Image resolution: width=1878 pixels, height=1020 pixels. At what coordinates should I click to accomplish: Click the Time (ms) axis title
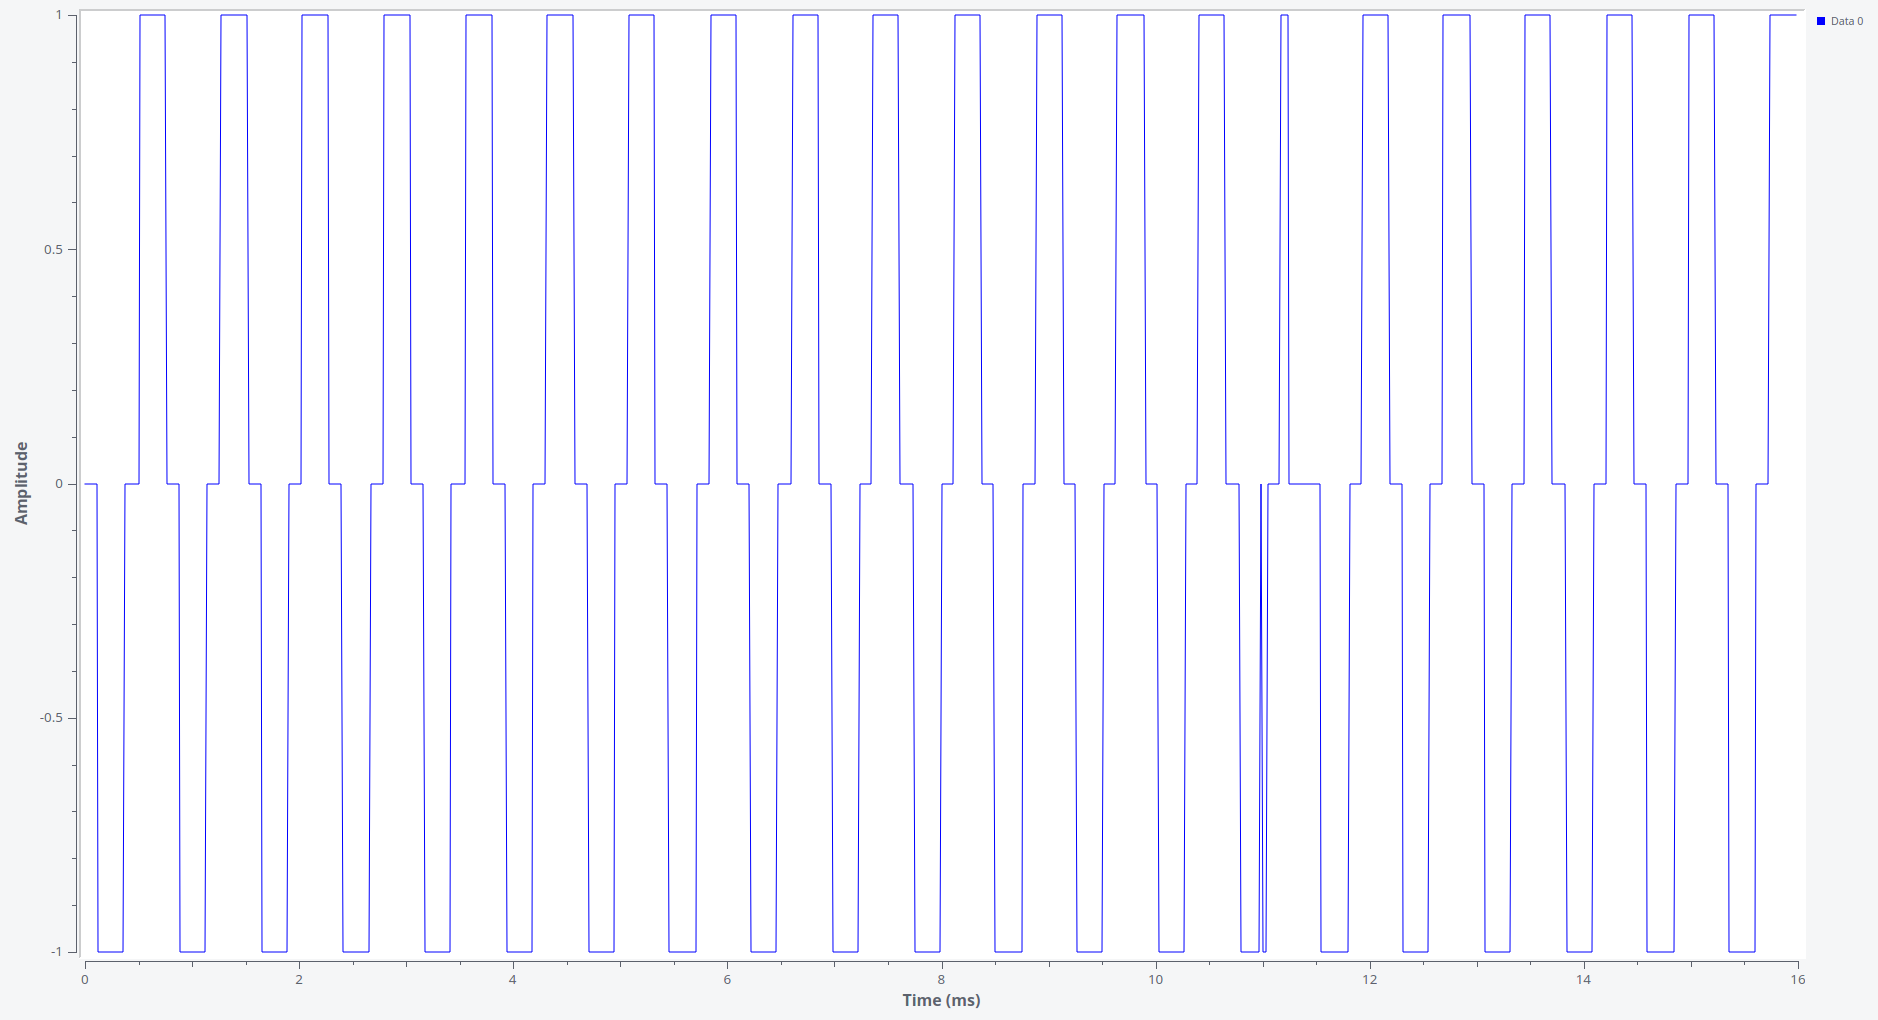940,999
